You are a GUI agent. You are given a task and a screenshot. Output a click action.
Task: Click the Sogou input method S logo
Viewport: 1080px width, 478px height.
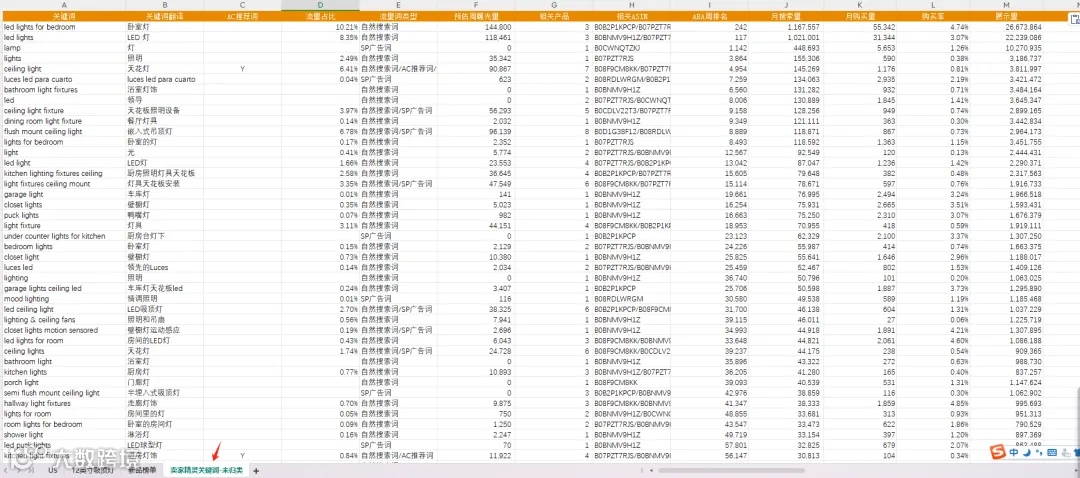click(997, 452)
